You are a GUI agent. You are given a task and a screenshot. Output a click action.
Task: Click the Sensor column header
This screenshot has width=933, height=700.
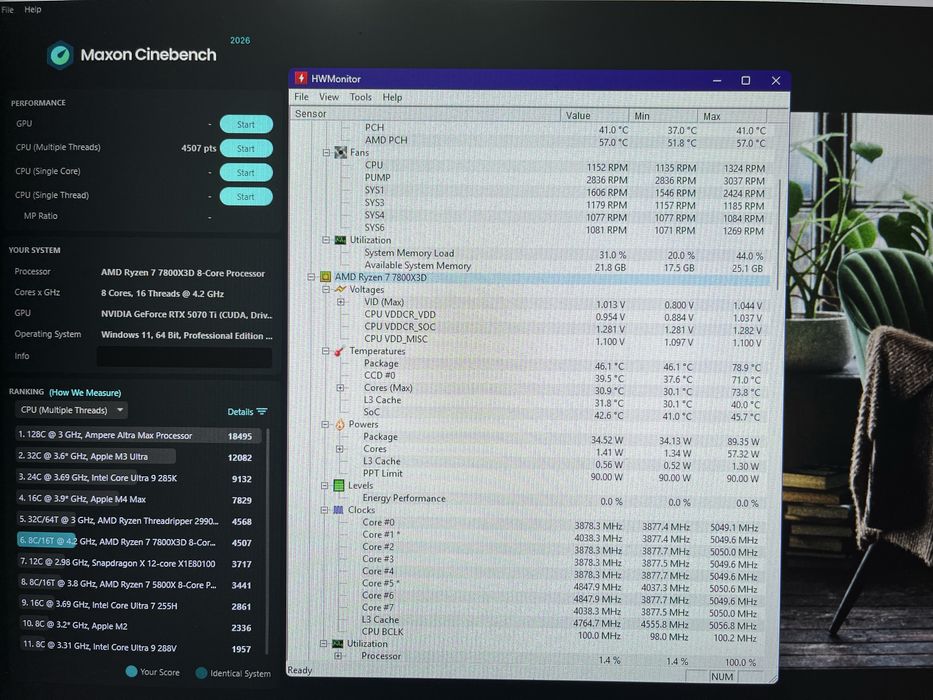click(x=425, y=114)
